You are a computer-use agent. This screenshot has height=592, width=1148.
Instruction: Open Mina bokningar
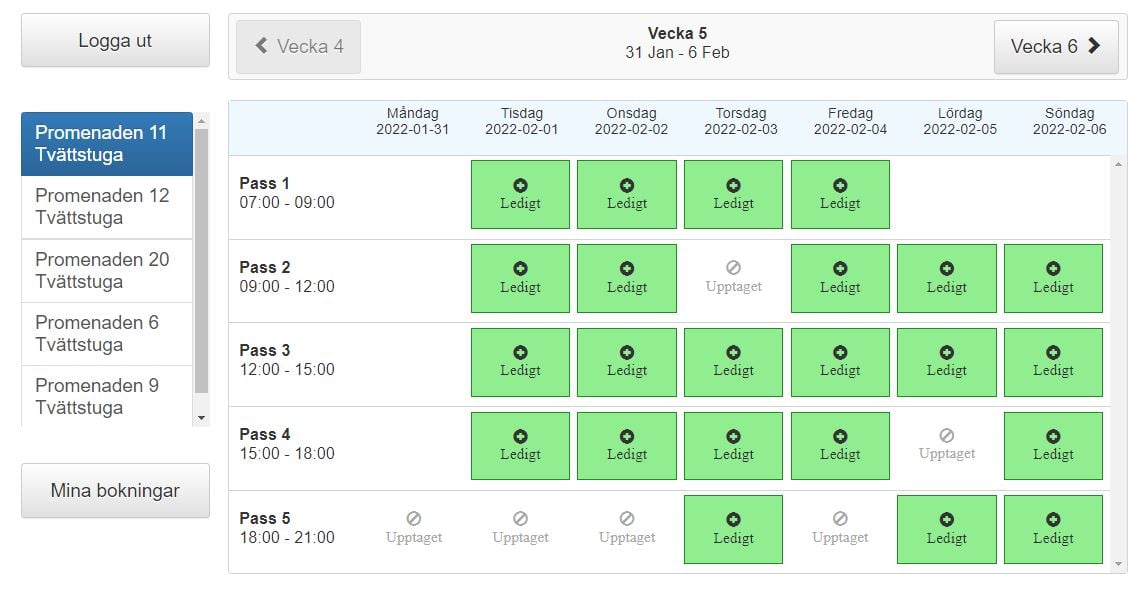[115, 490]
